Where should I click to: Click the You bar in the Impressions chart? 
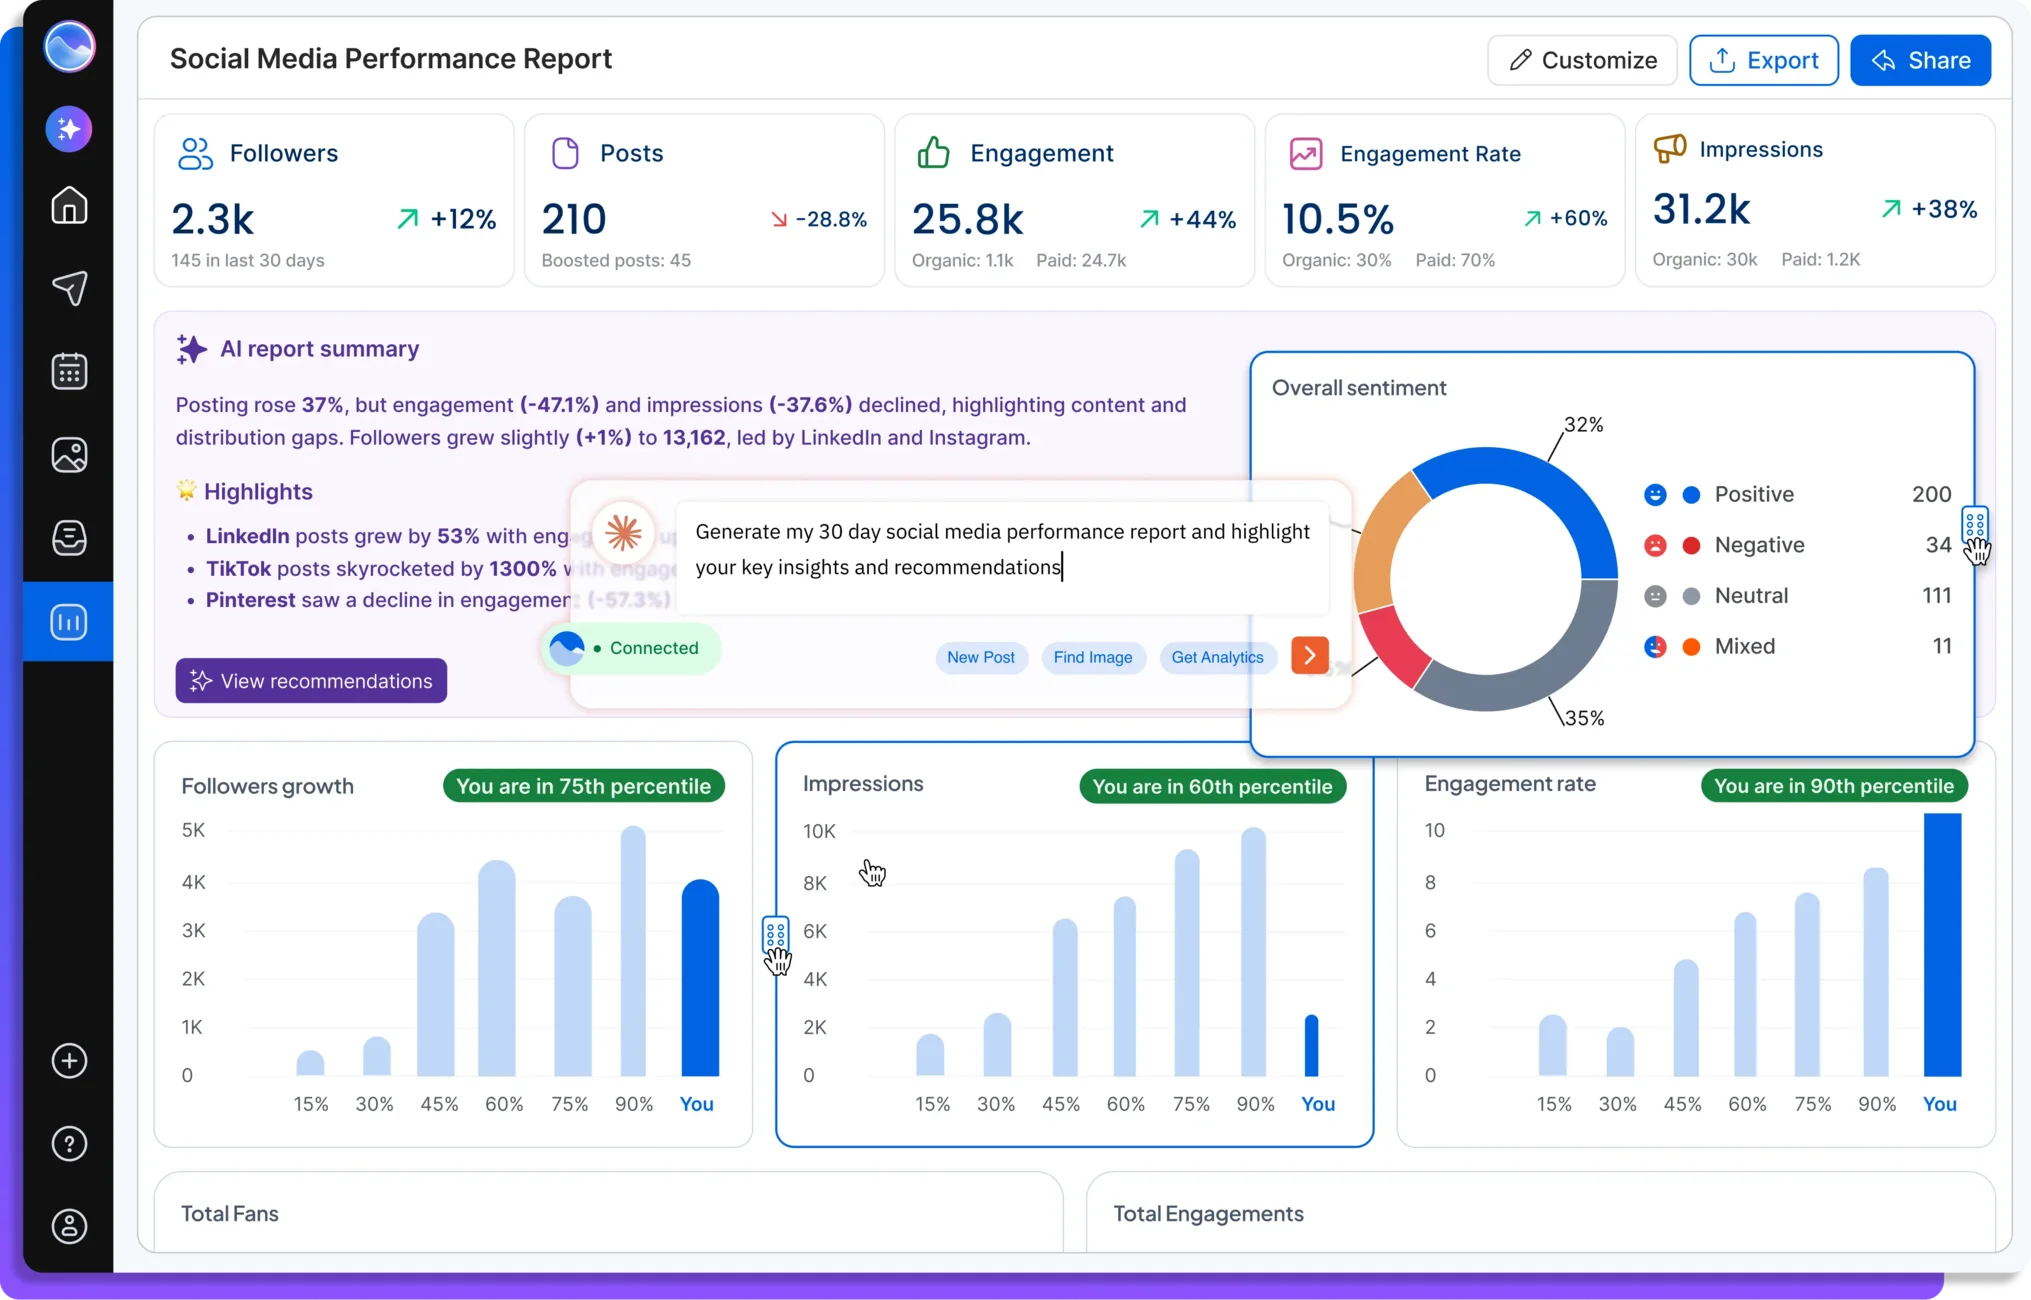pyautogui.click(x=1311, y=1045)
